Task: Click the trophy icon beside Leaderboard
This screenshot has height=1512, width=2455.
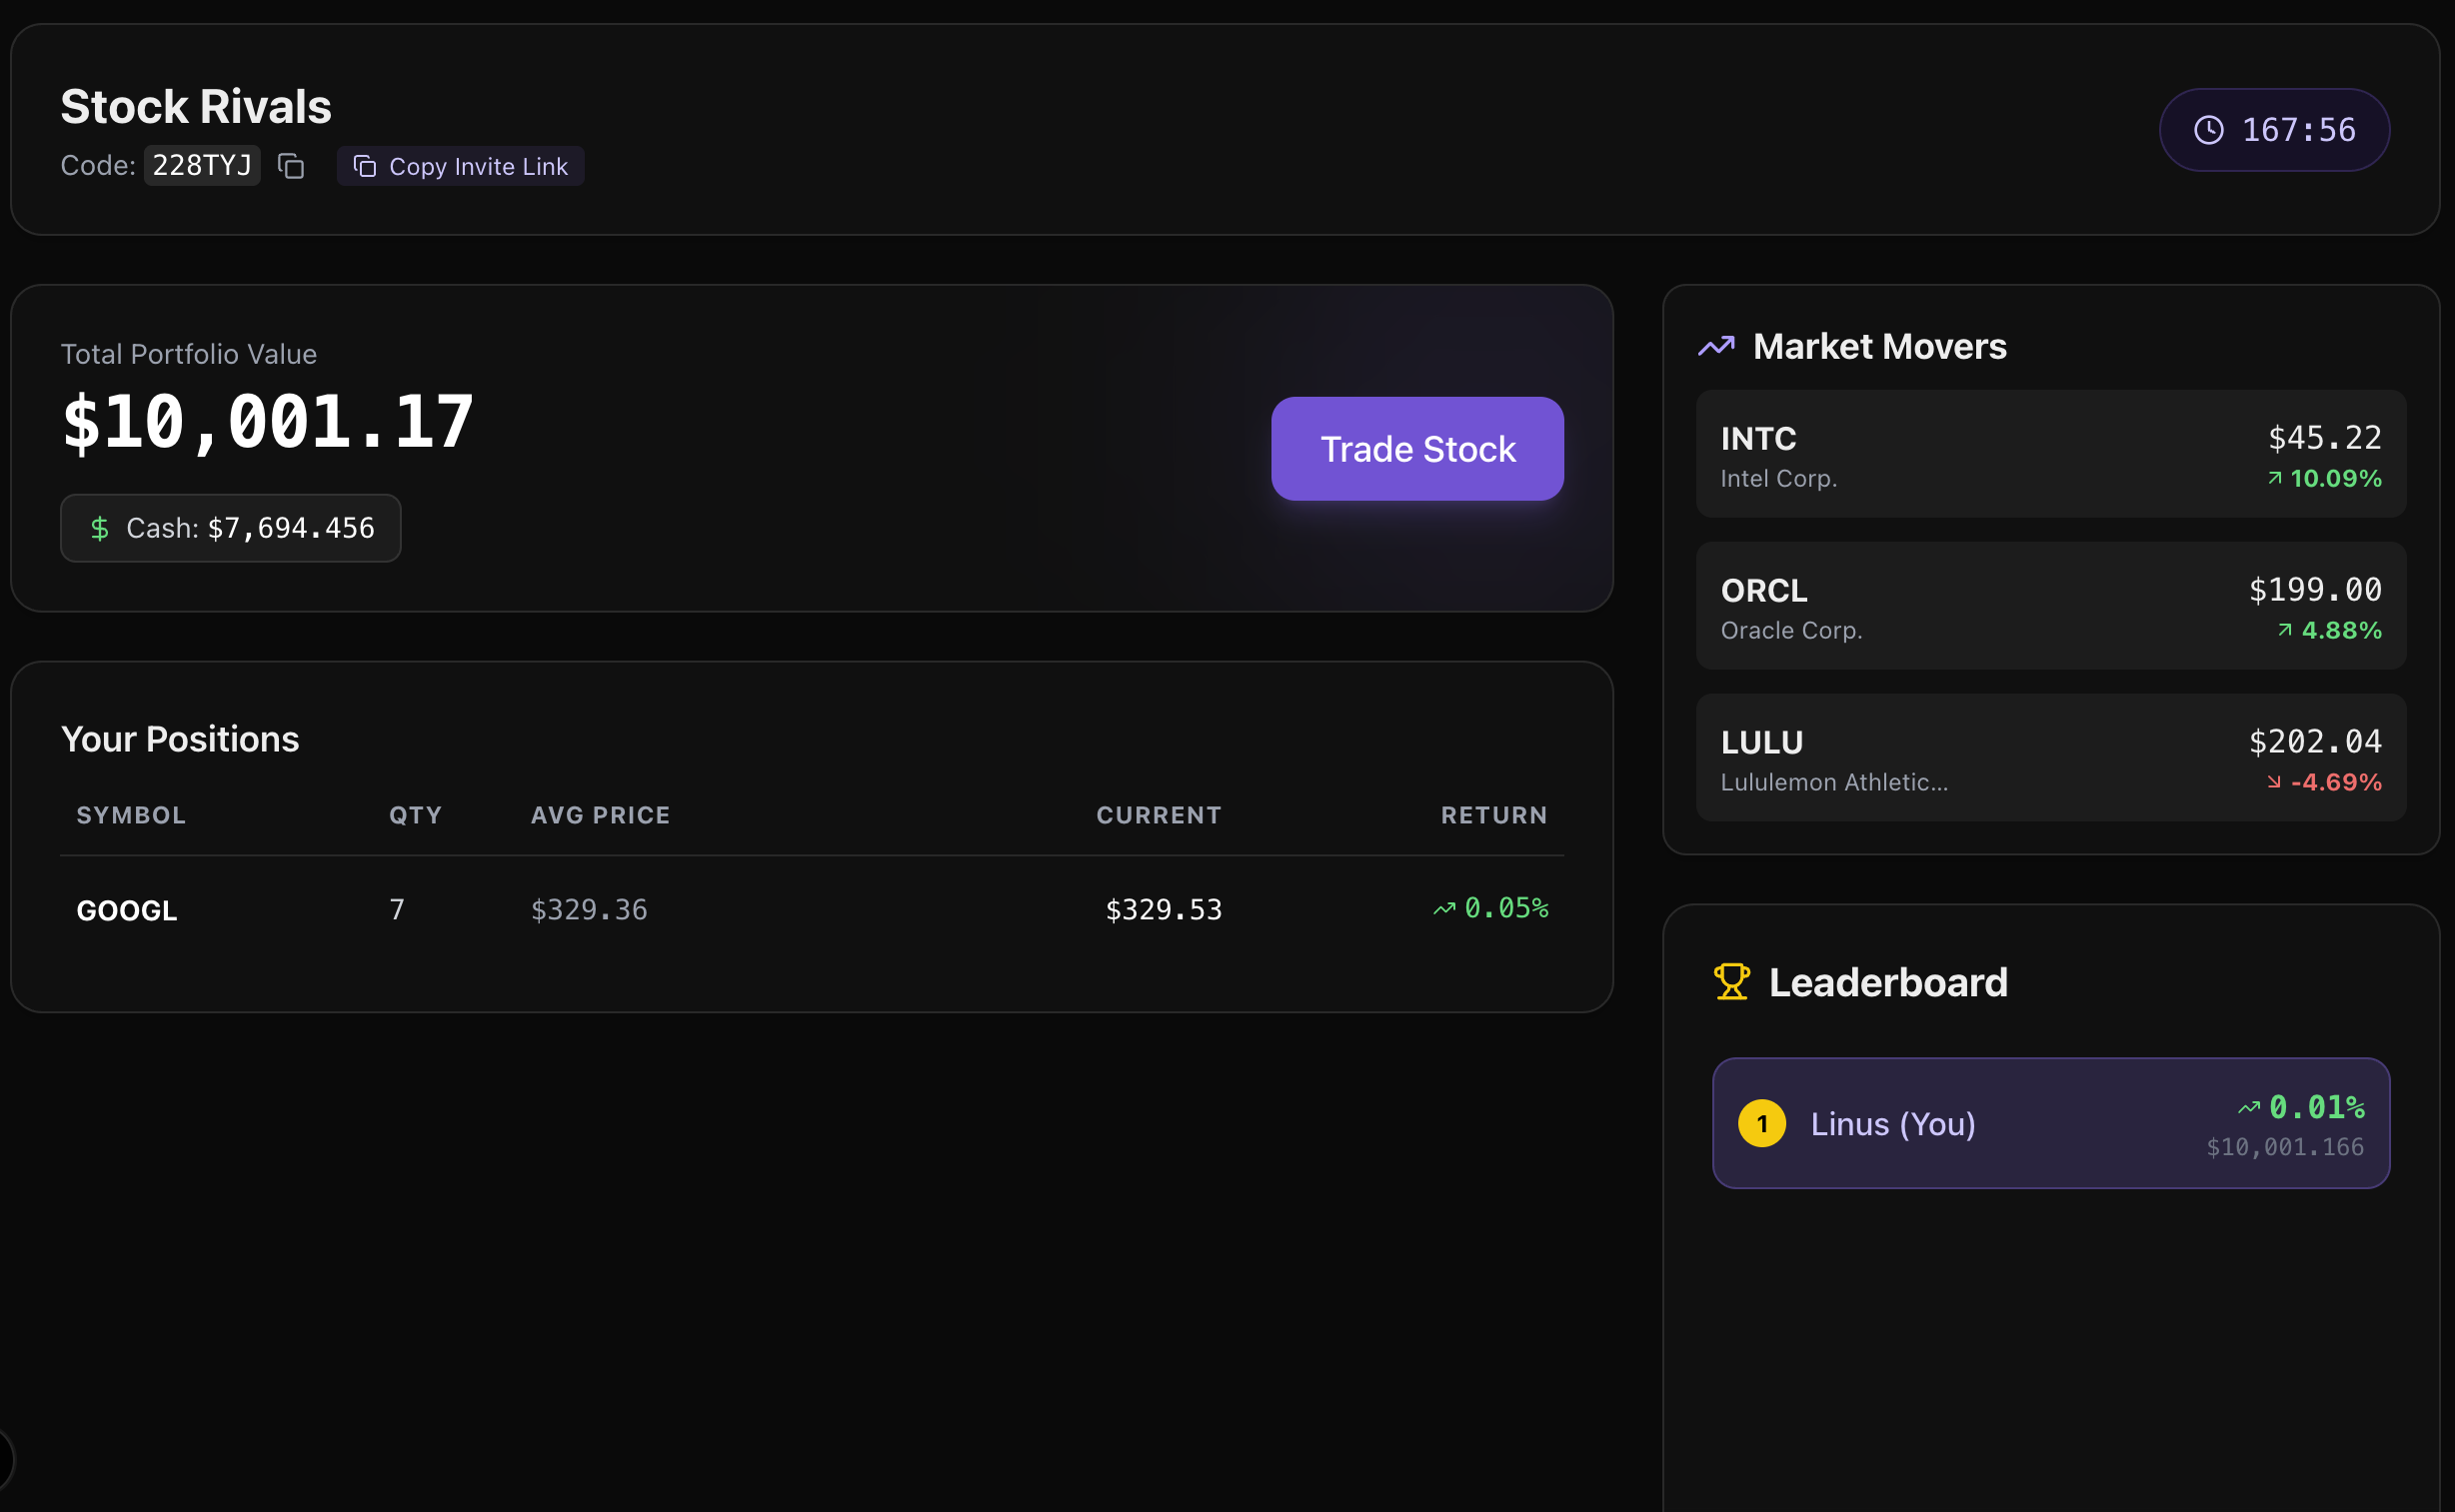Action: (1731, 981)
